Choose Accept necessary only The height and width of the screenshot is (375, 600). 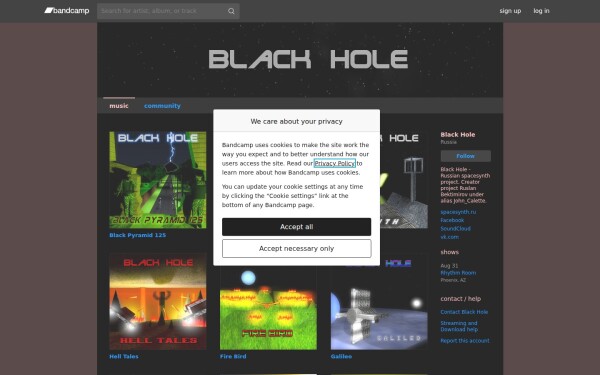pos(297,249)
